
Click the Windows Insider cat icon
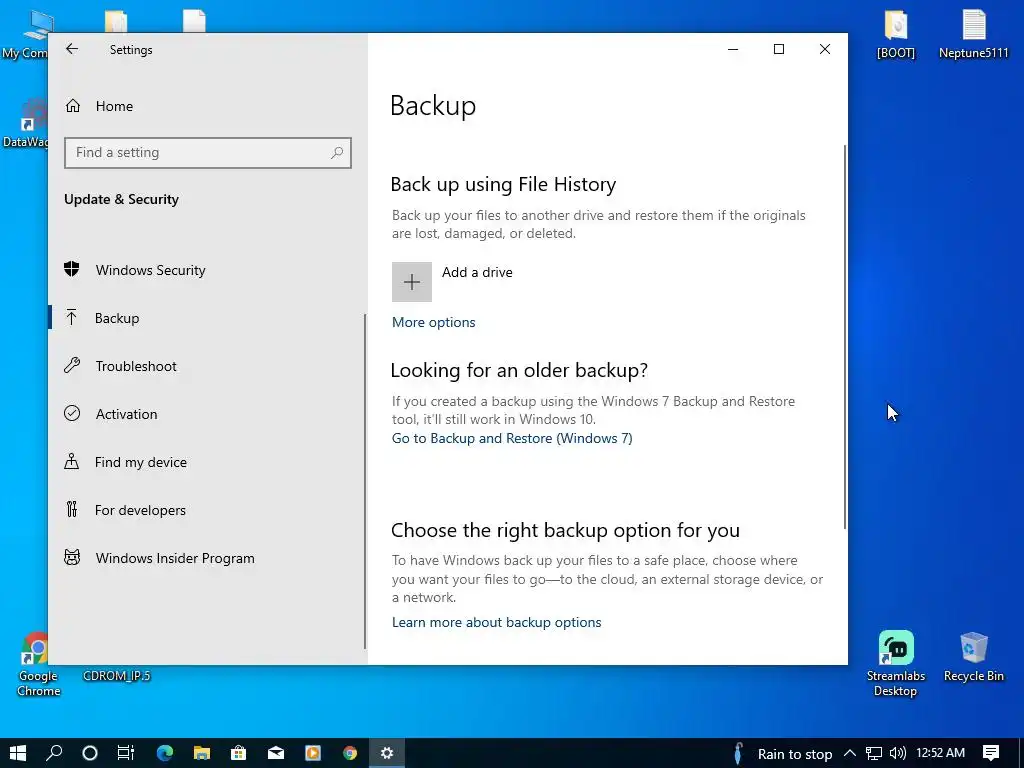72,558
